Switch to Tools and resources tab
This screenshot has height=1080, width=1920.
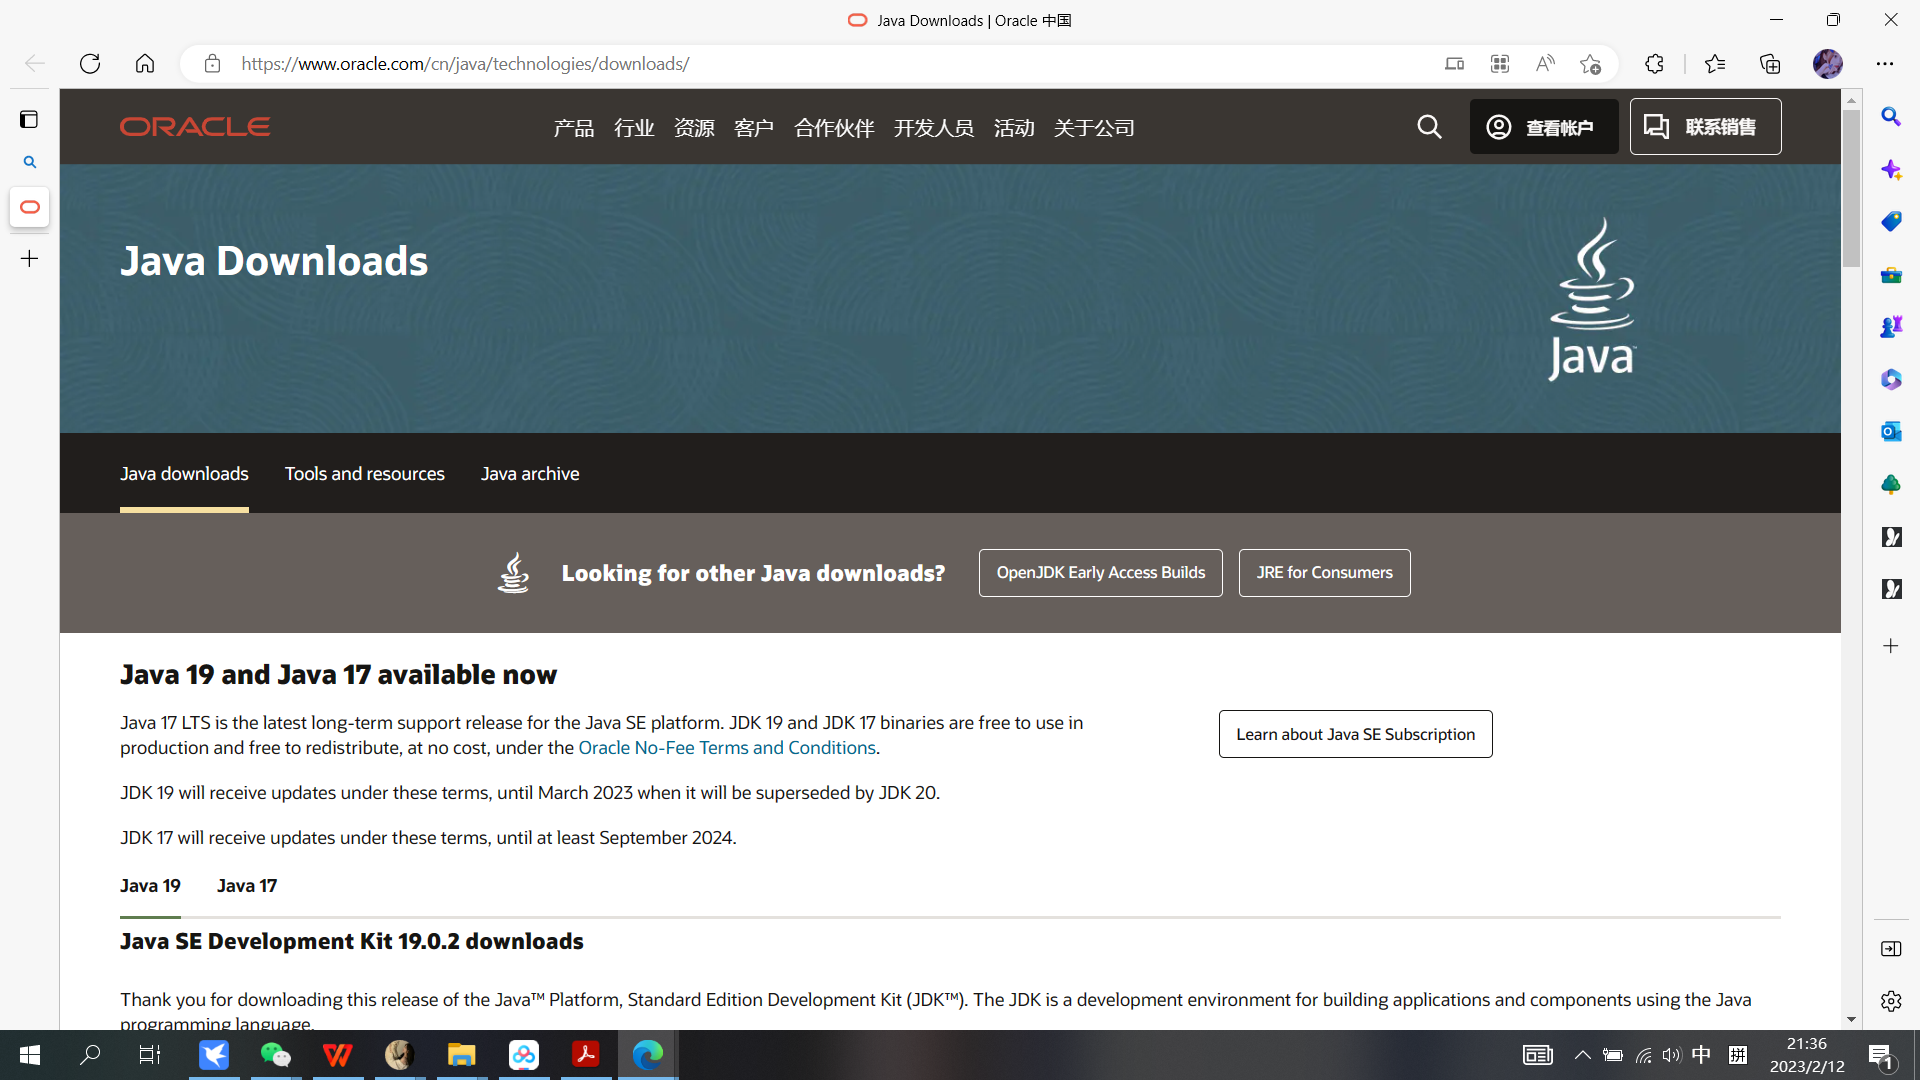[365, 474]
